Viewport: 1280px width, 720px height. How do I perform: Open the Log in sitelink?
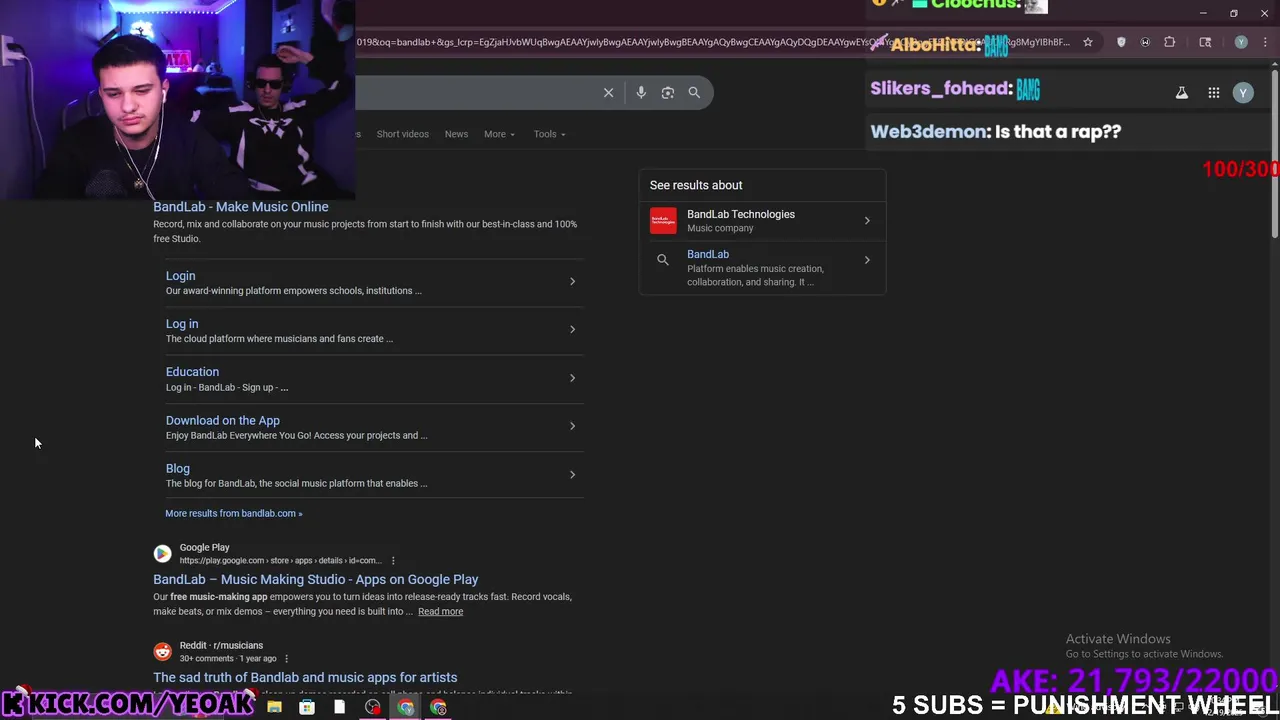click(182, 324)
